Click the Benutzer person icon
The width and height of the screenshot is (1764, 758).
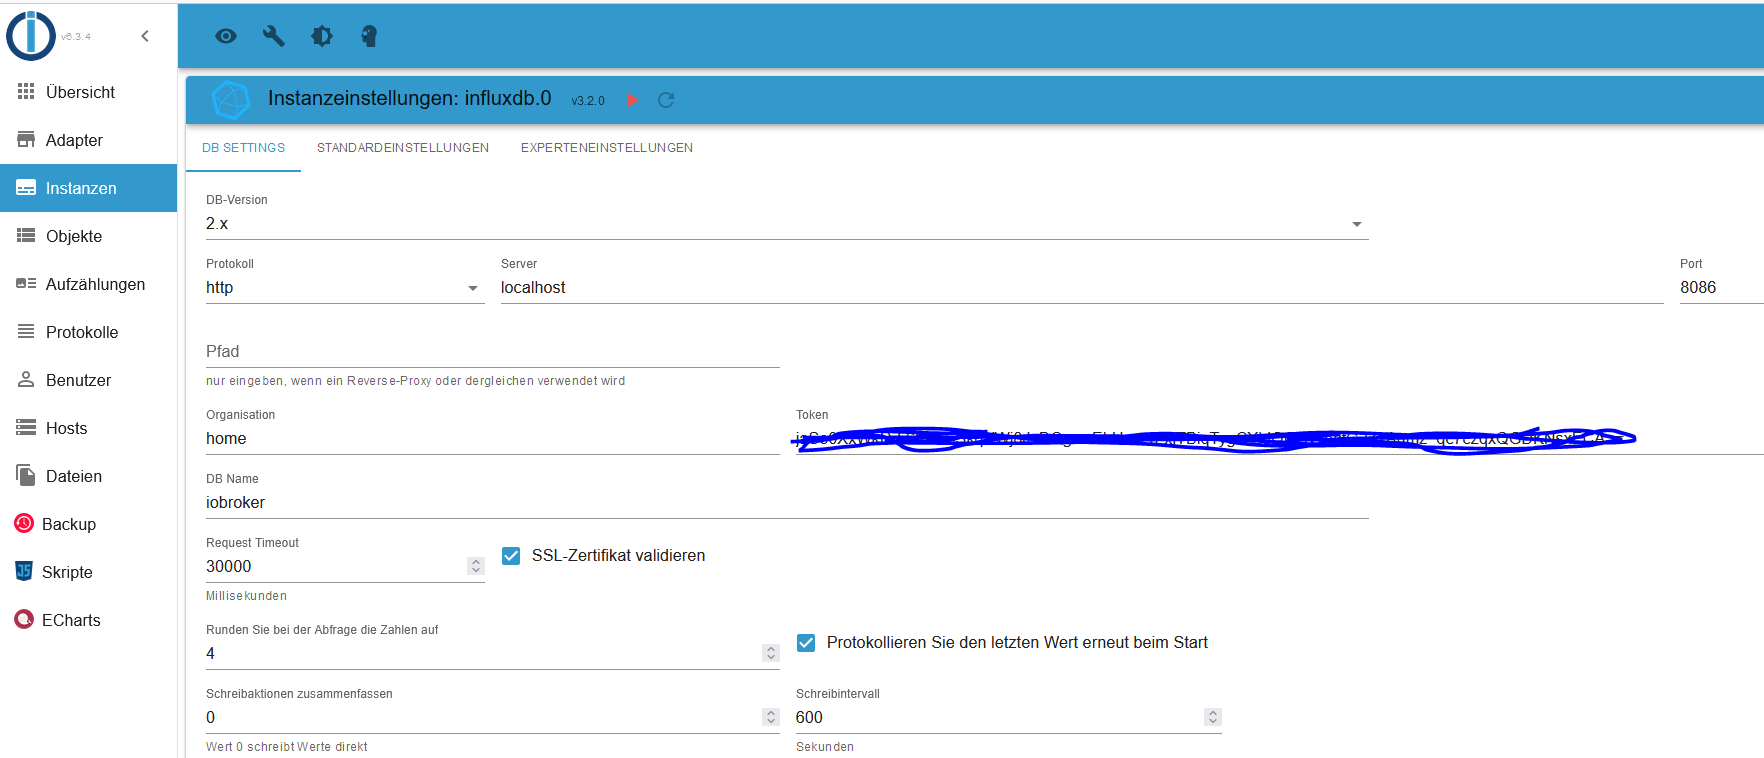tap(26, 380)
